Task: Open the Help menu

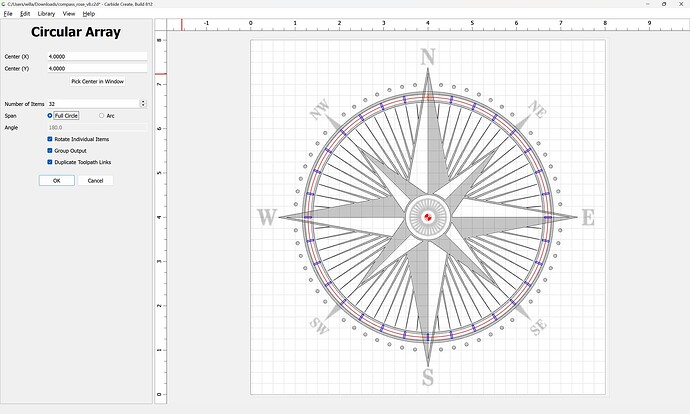Action: pyautogui.click(x=89, y=14)
